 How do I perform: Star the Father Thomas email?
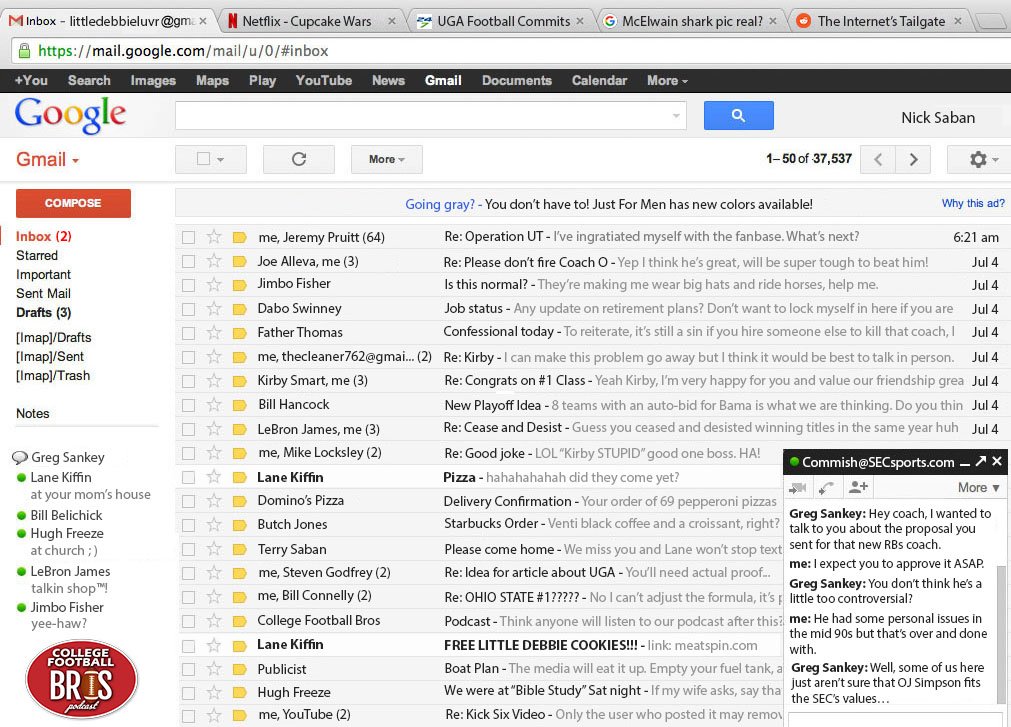tap(214, 333)
